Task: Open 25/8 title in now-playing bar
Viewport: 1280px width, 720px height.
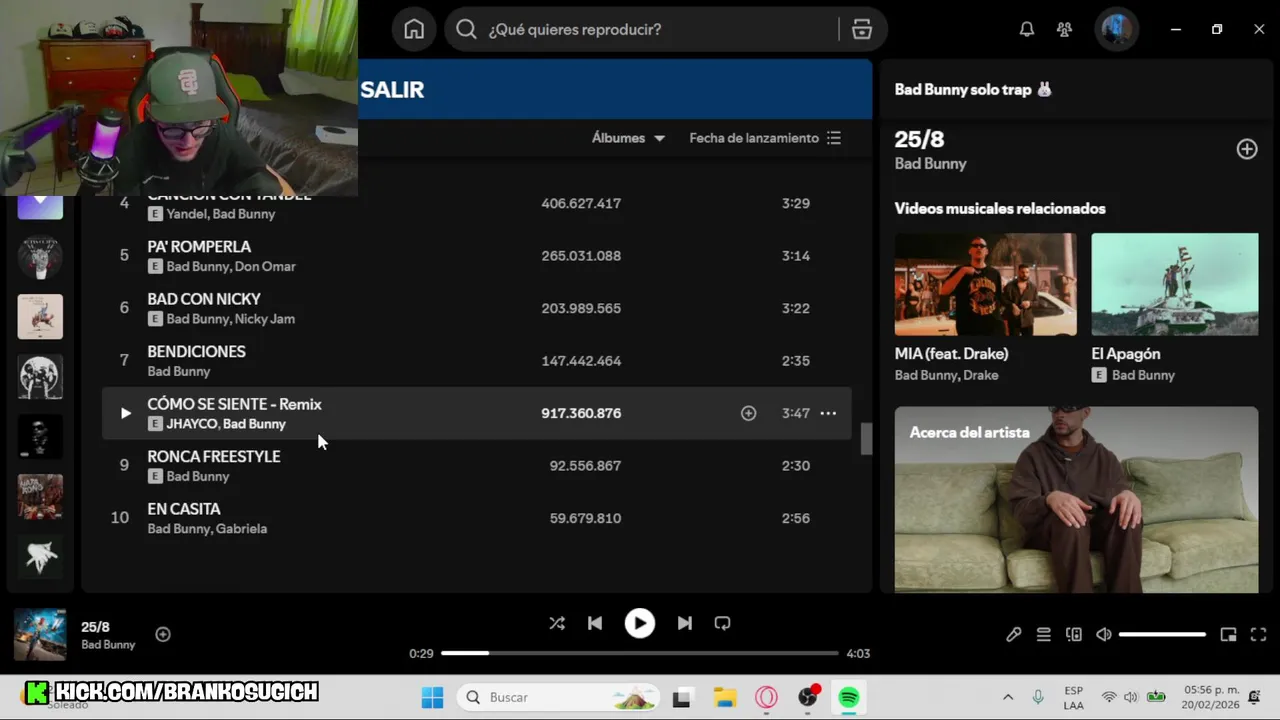Action: coord(95,627)
